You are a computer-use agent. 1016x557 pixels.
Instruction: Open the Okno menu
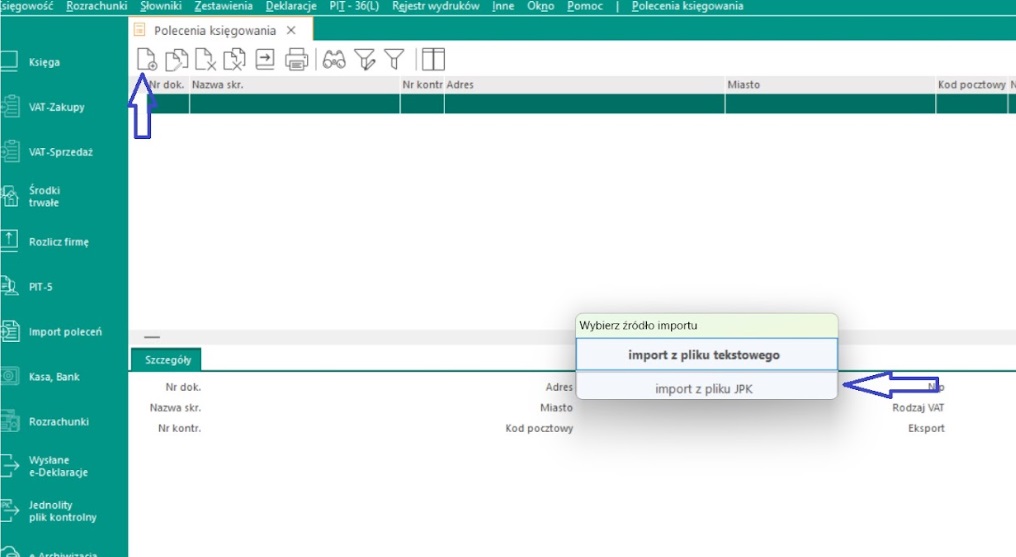(540, 6)
